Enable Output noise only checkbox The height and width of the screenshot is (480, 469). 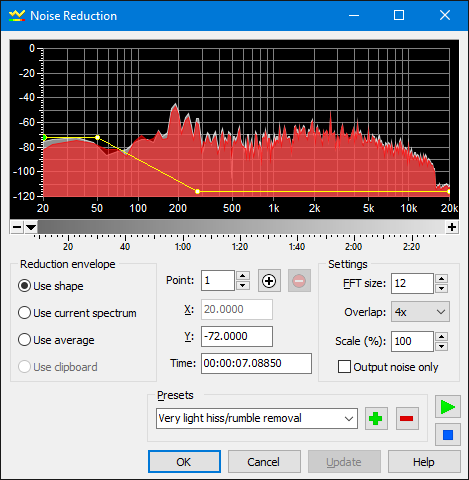click(x=344, y=367)
